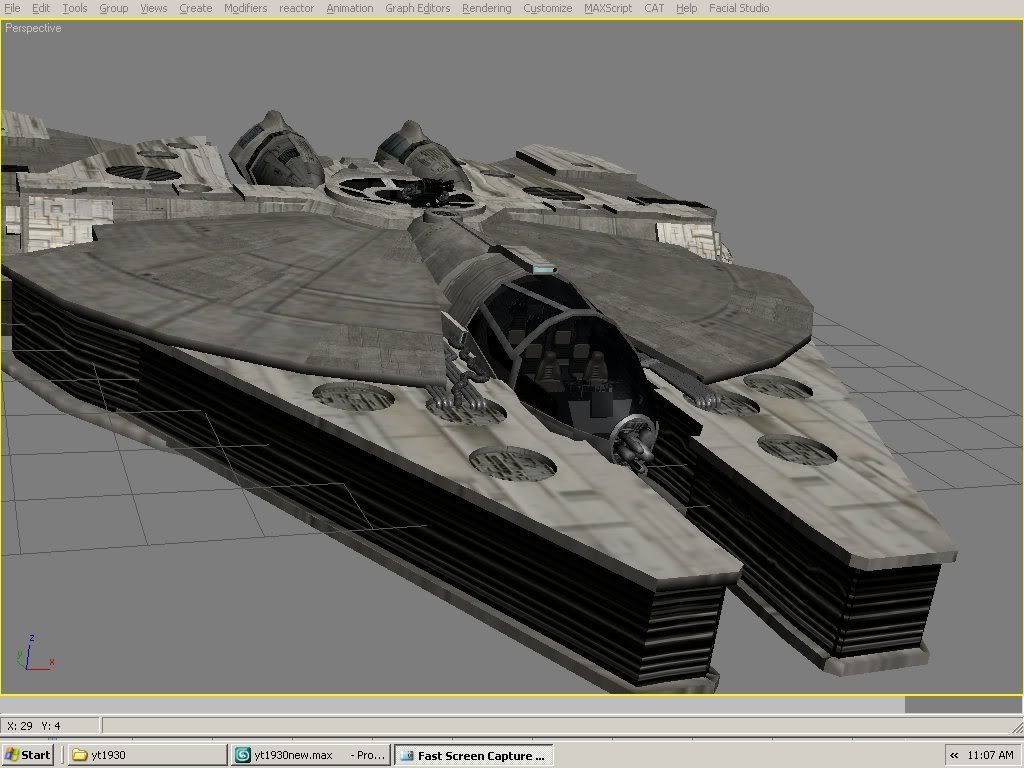Image resolution: width=1024 pixels, height=768 pixels.
Task: Switch to yt1930new.max taskbar window
Action: point(311,755)
